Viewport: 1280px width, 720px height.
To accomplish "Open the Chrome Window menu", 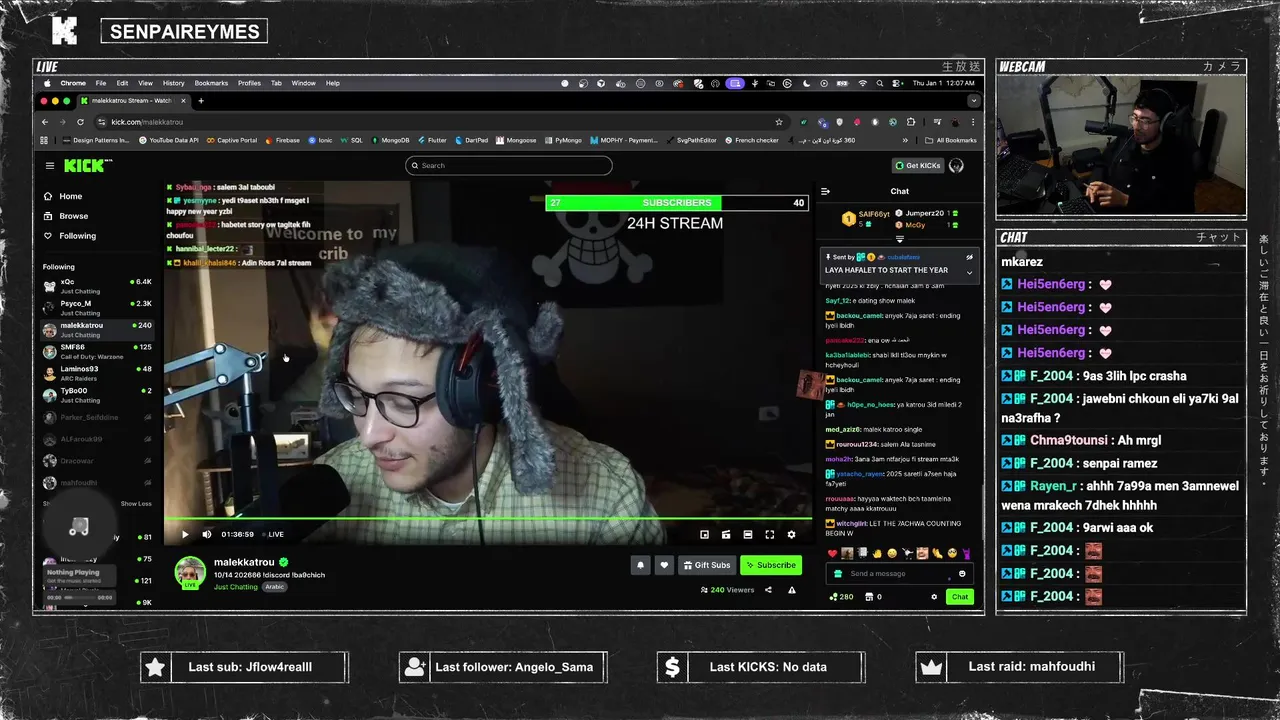I will [x=303, y=83].
